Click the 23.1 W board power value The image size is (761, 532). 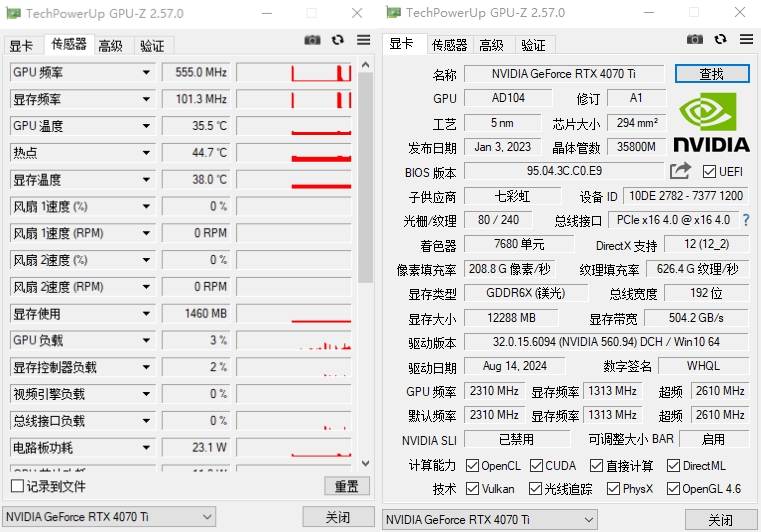[x=195, y=448]
